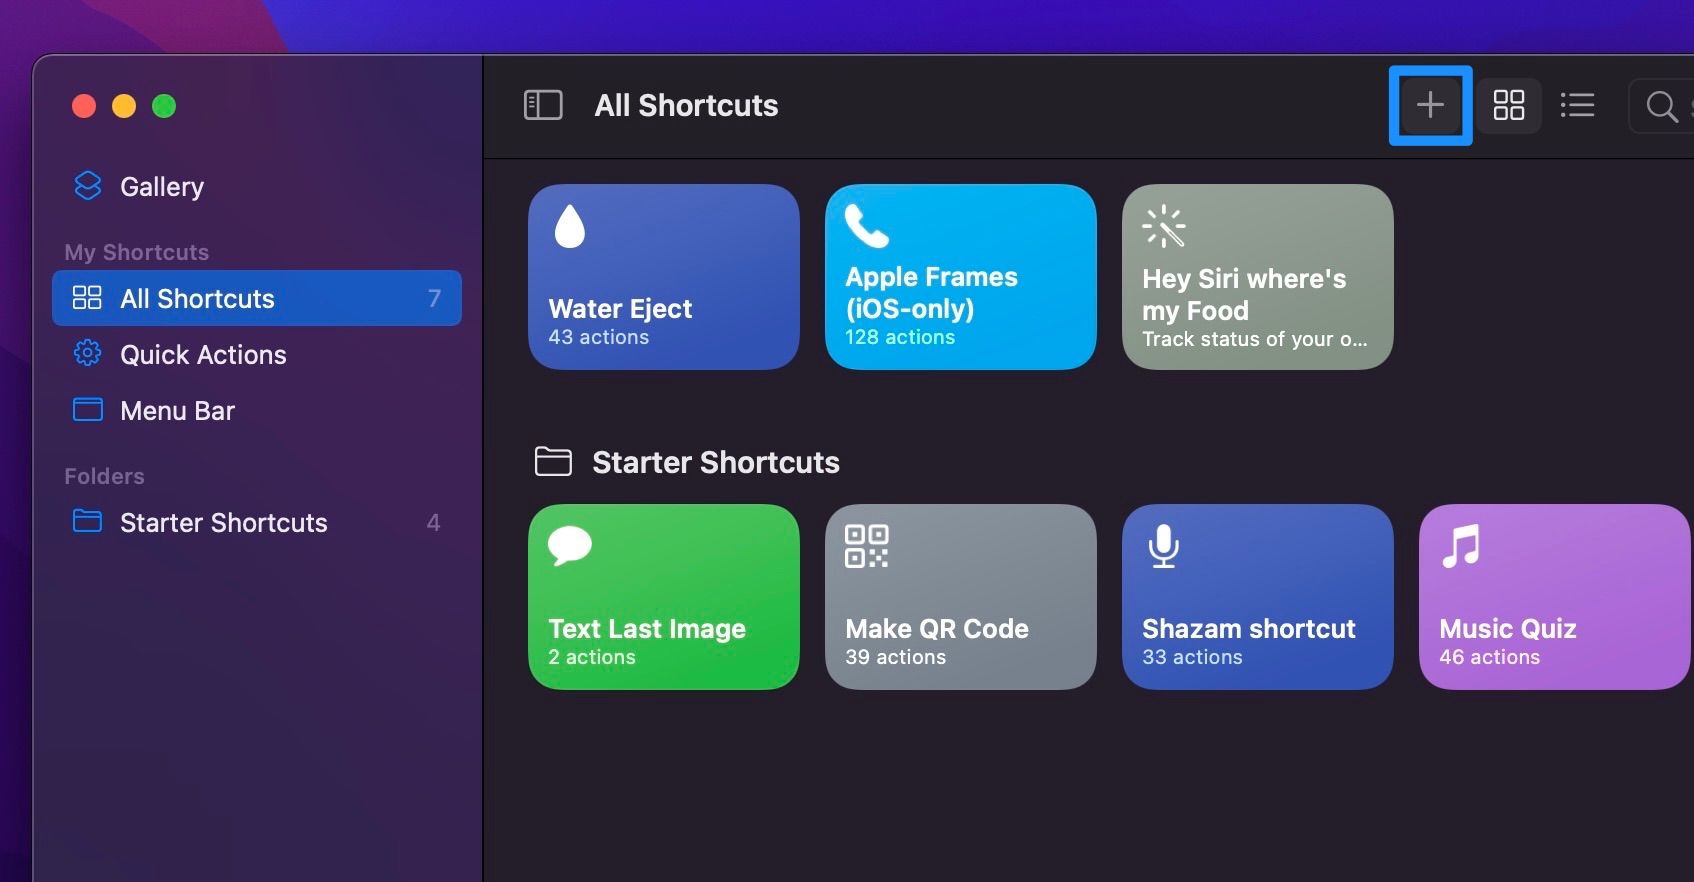Open the Starter Shortcuts folder in sidebar
Screen dimensions: 1694x882
[257, 522]
